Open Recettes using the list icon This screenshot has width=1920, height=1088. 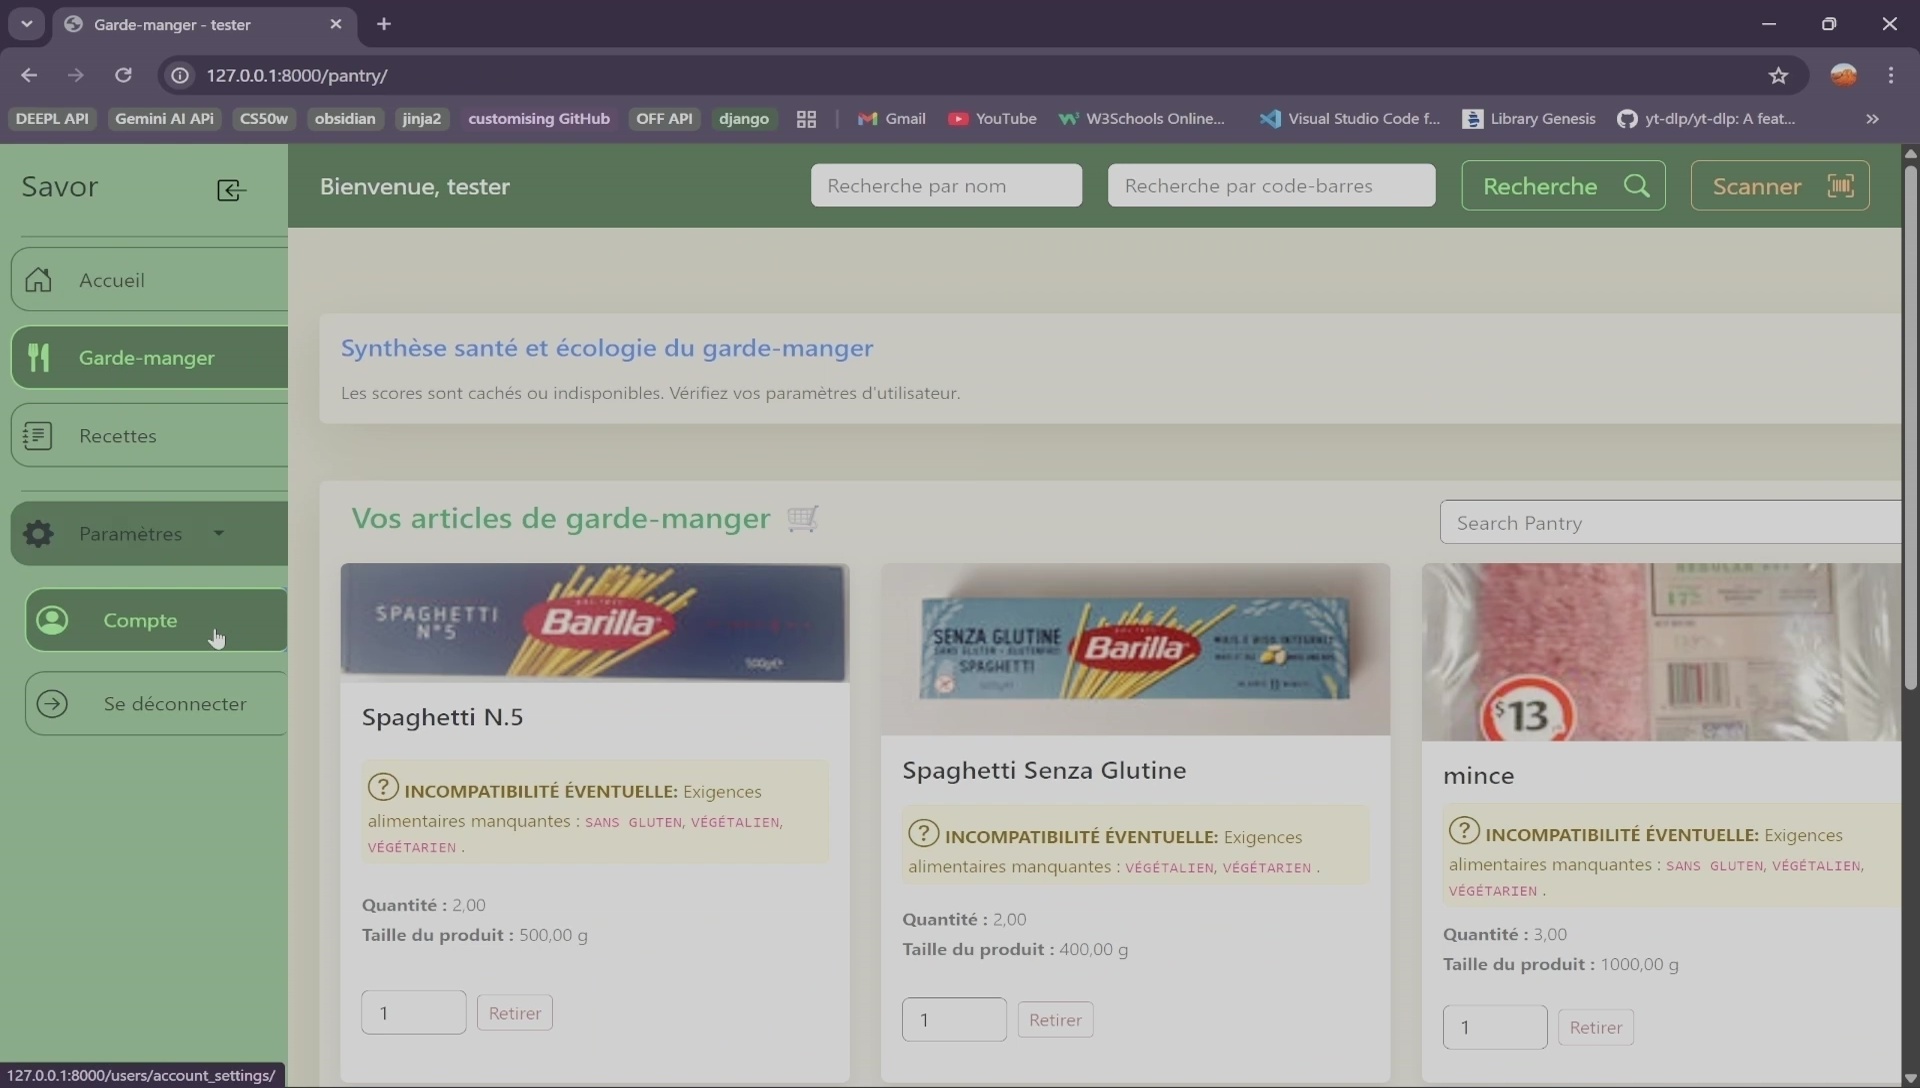(x=37, y=435)
